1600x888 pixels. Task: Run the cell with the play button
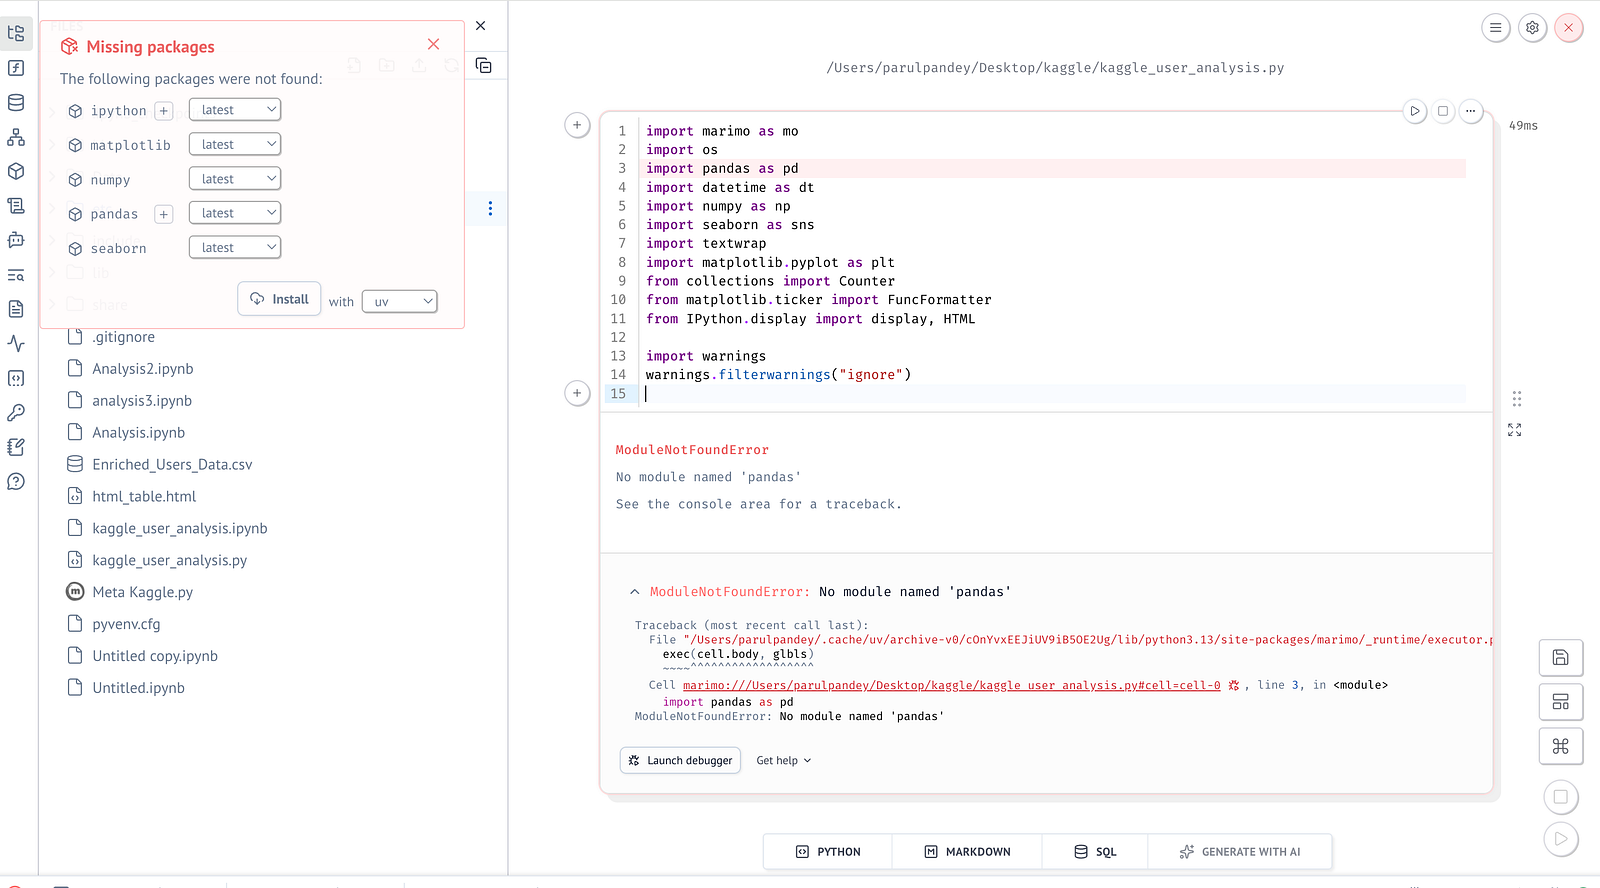point(1414,111)
